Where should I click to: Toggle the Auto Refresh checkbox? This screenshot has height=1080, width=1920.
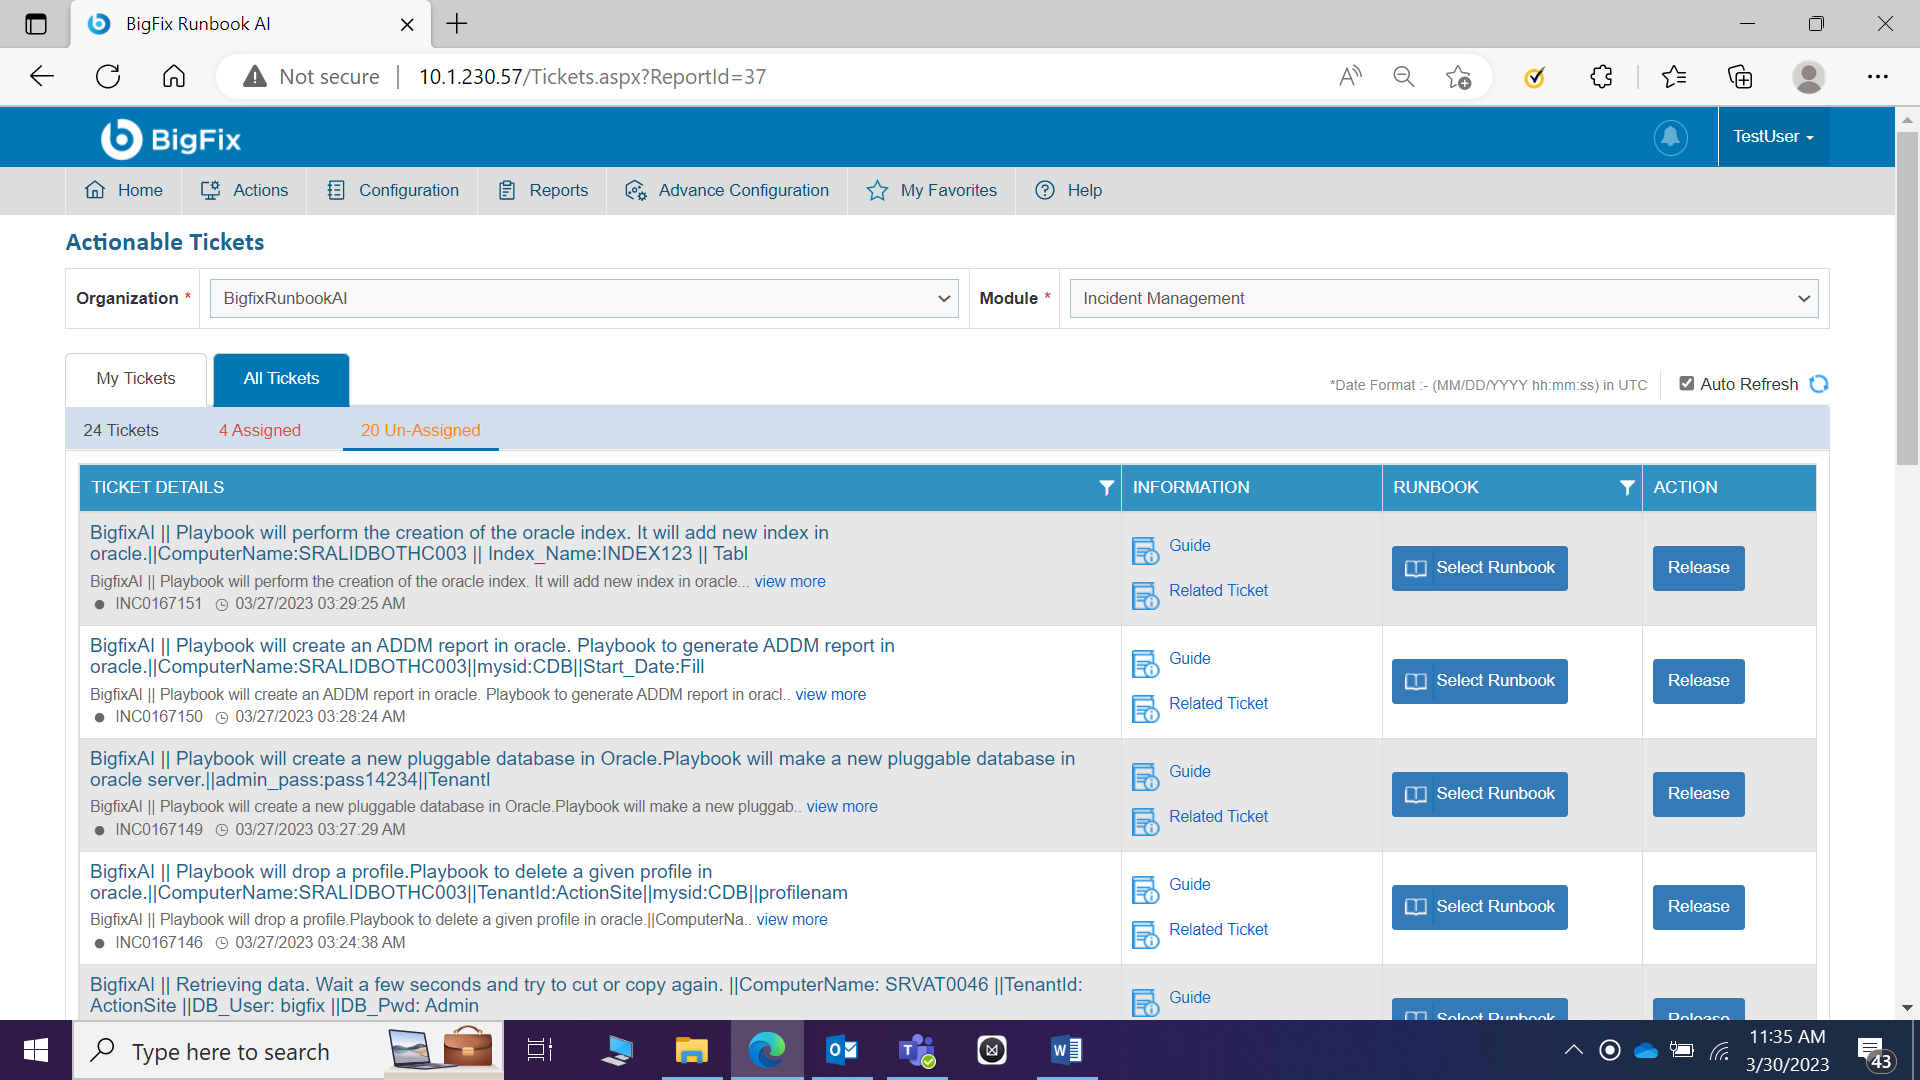1686,383
